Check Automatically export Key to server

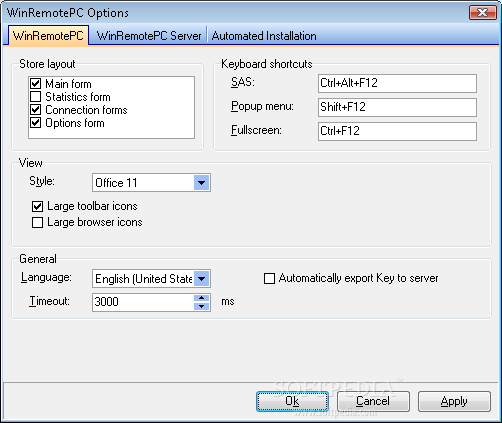269,278
